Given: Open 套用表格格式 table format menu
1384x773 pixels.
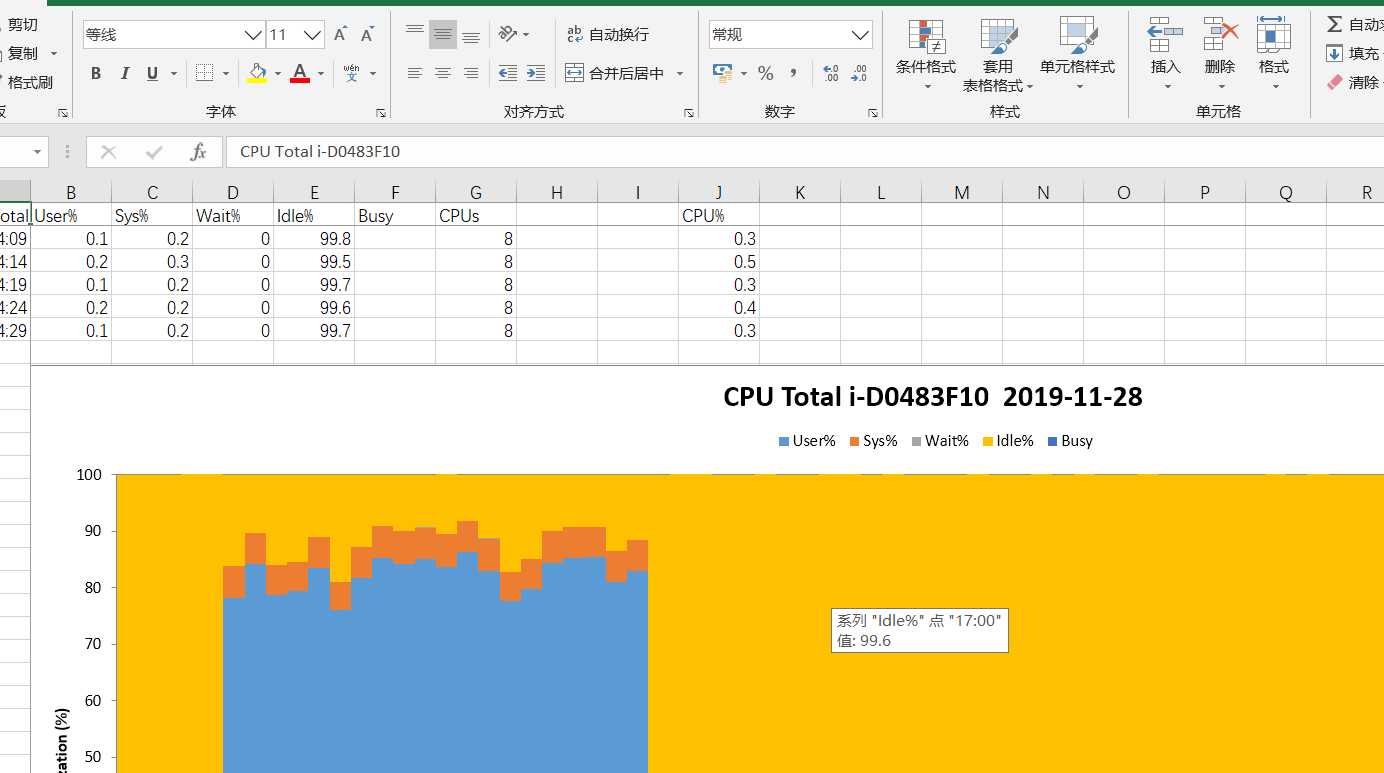Looking at the screenshot, I should pos(998,55).
